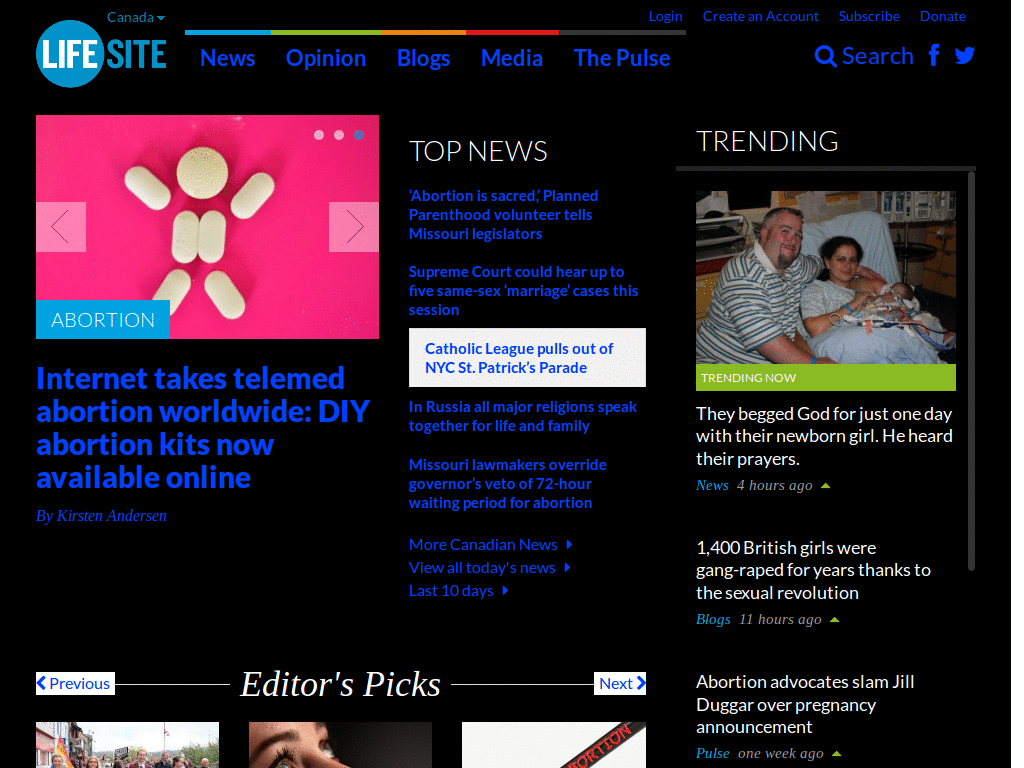Viewport: 1024px width, 768px height.
Task: Open 'Internet takes telemed abortion worldwide' headline
Action: tap(203, 428)
